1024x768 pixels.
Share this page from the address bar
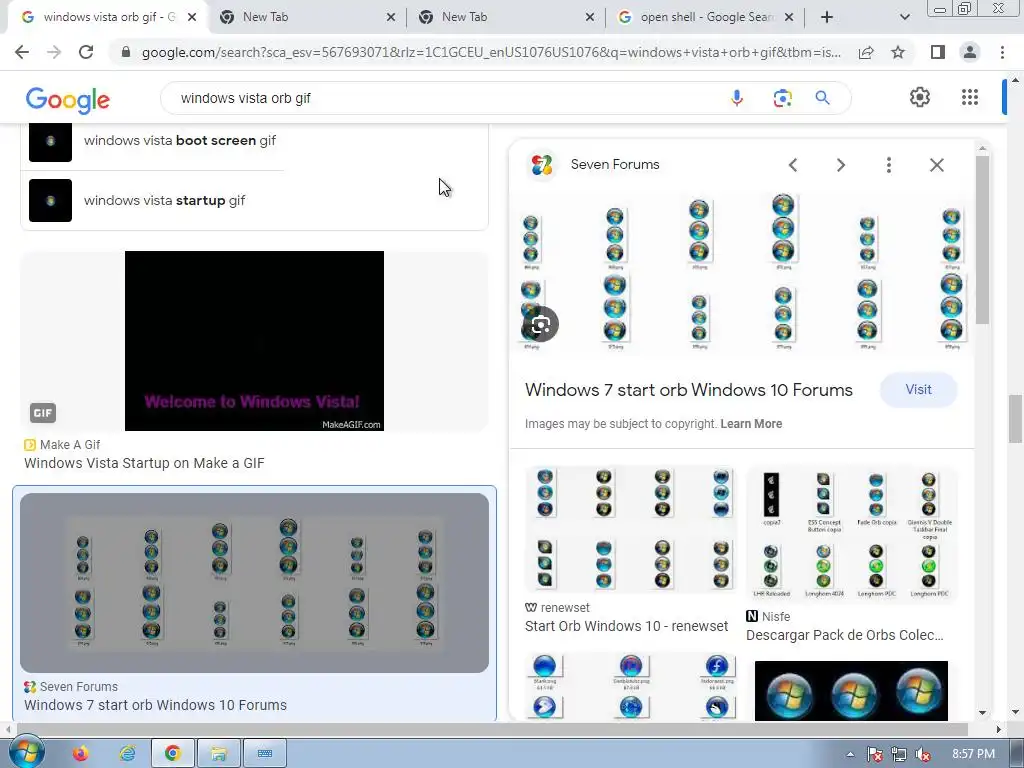tap(866, 52)
